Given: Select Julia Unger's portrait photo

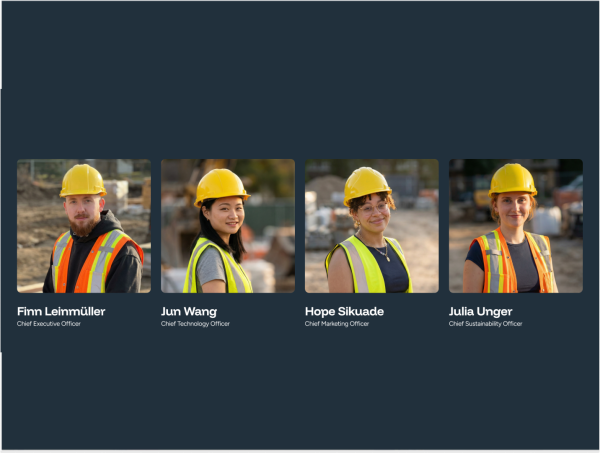Looking at the screenshot, I should pyautogui.click(x=516, y=226).
